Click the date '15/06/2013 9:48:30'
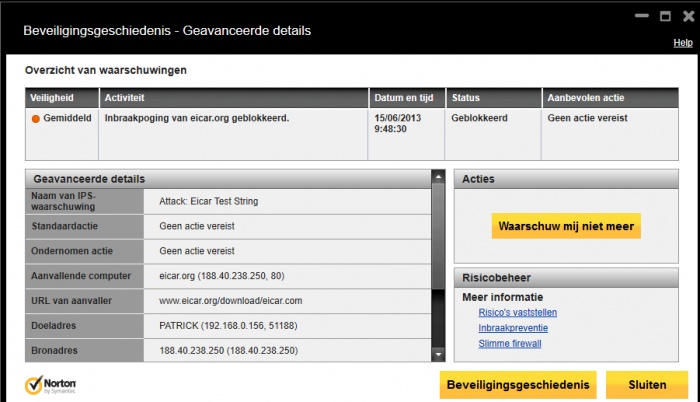The height and width of the screenshot is (402, 700). (x=397, y=123)
